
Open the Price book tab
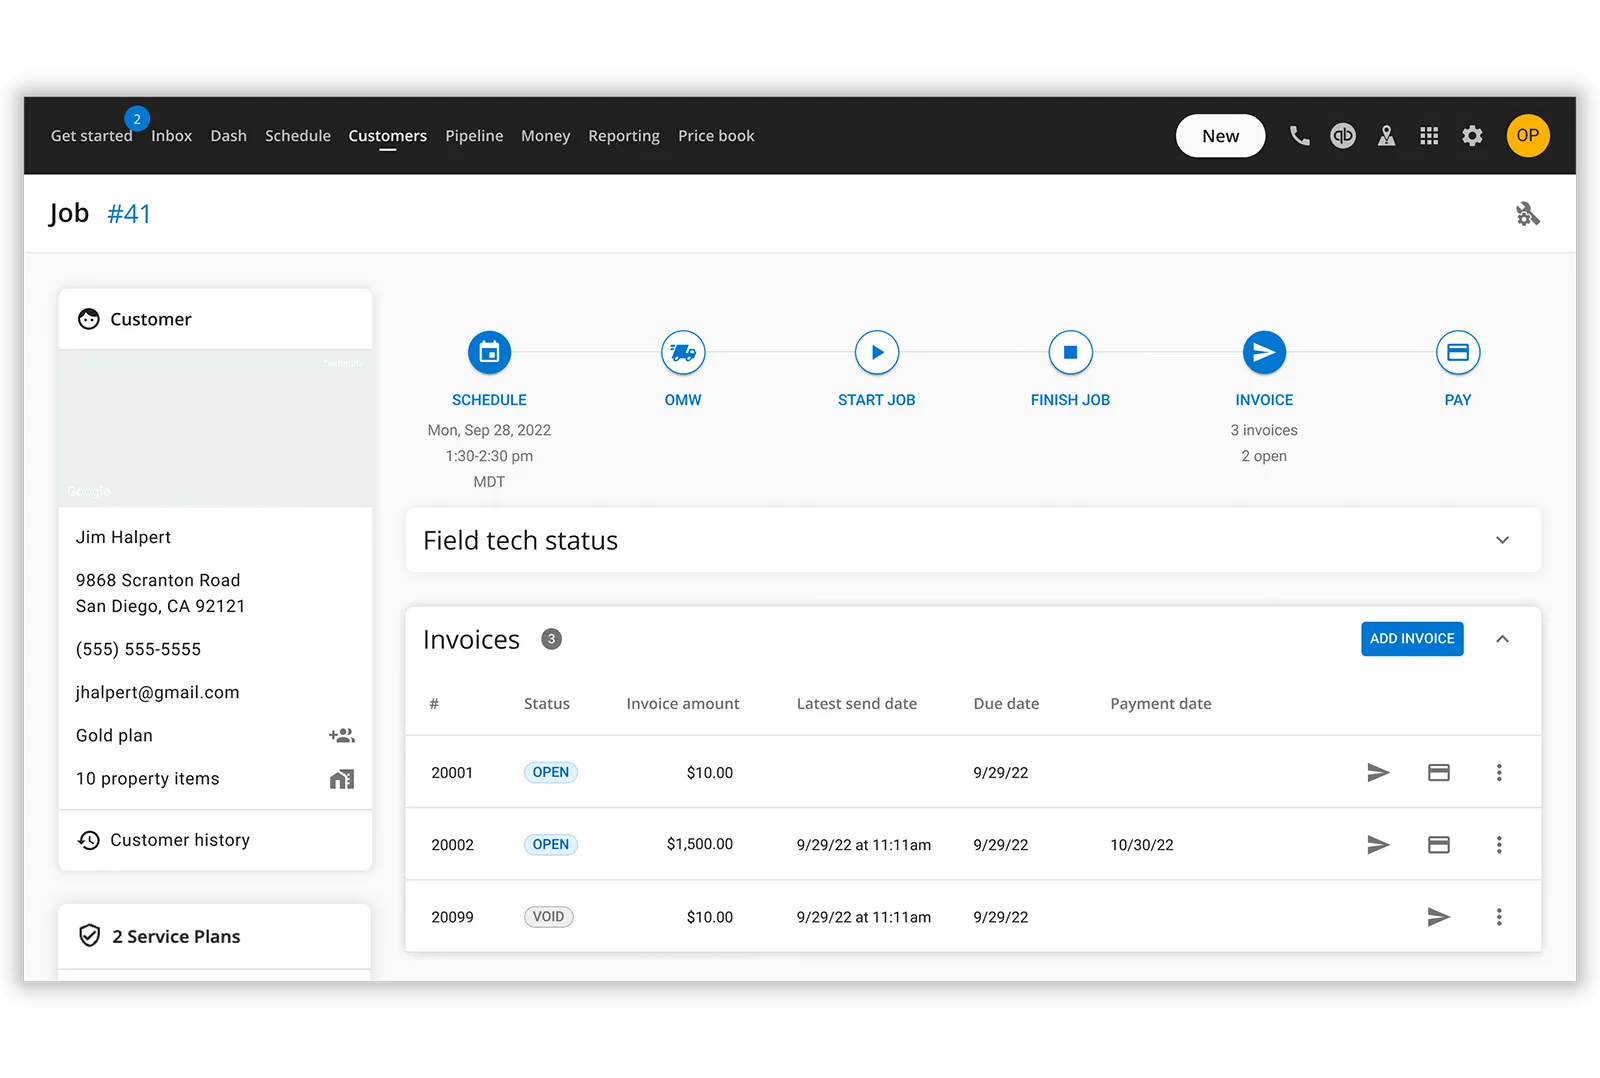click(x=716, y=136)
